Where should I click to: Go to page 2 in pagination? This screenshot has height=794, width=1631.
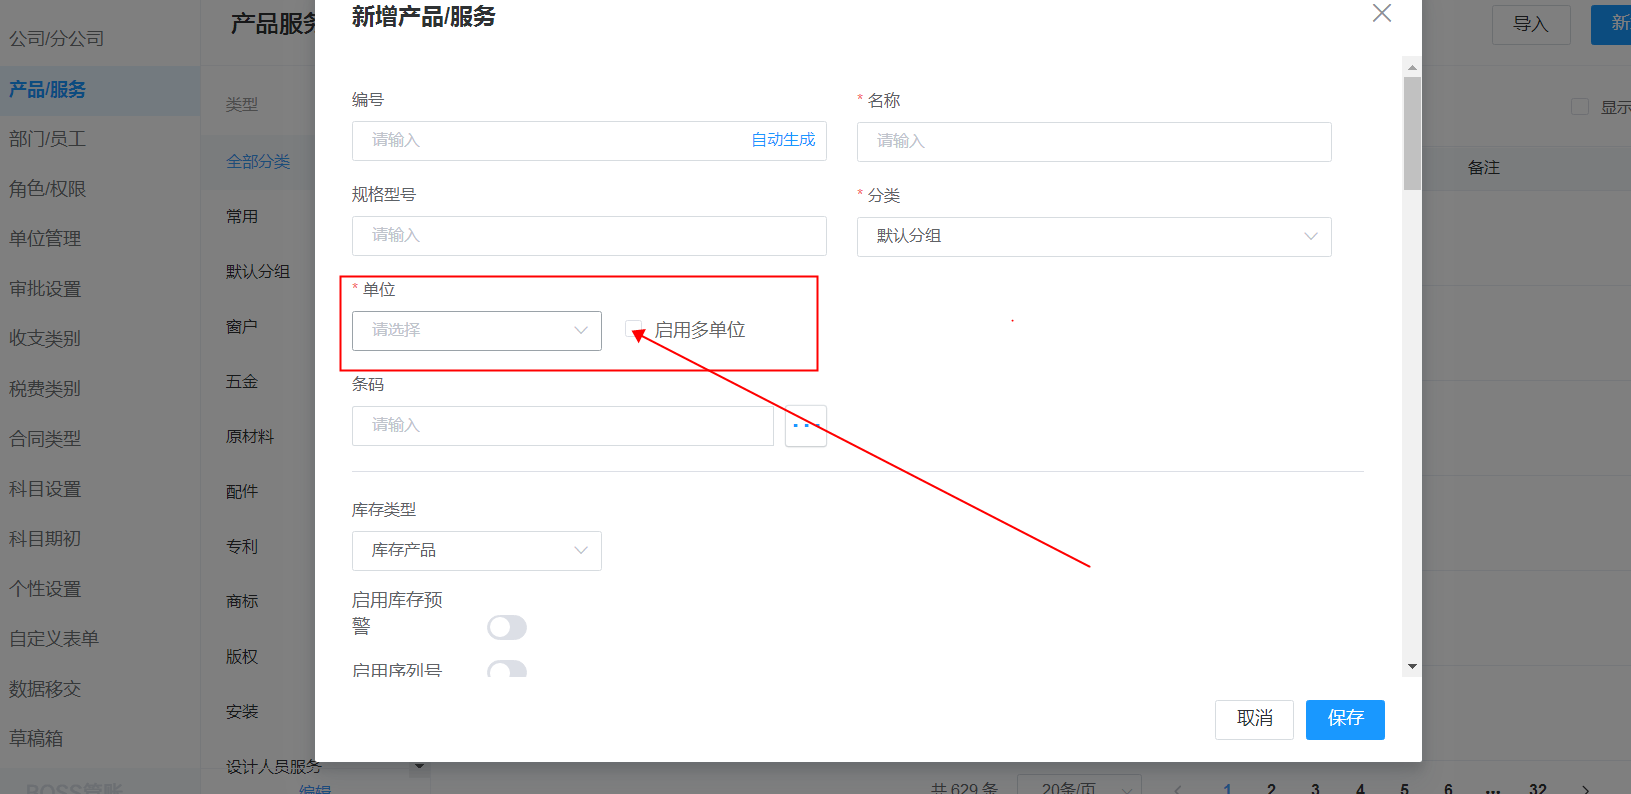[x=1271, y=788]
